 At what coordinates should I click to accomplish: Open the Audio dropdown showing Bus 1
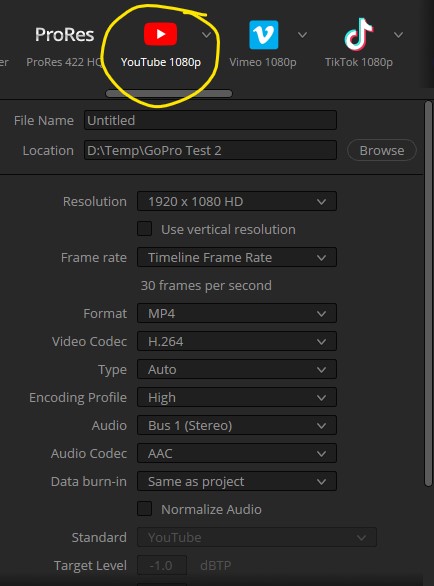(237, 425)
